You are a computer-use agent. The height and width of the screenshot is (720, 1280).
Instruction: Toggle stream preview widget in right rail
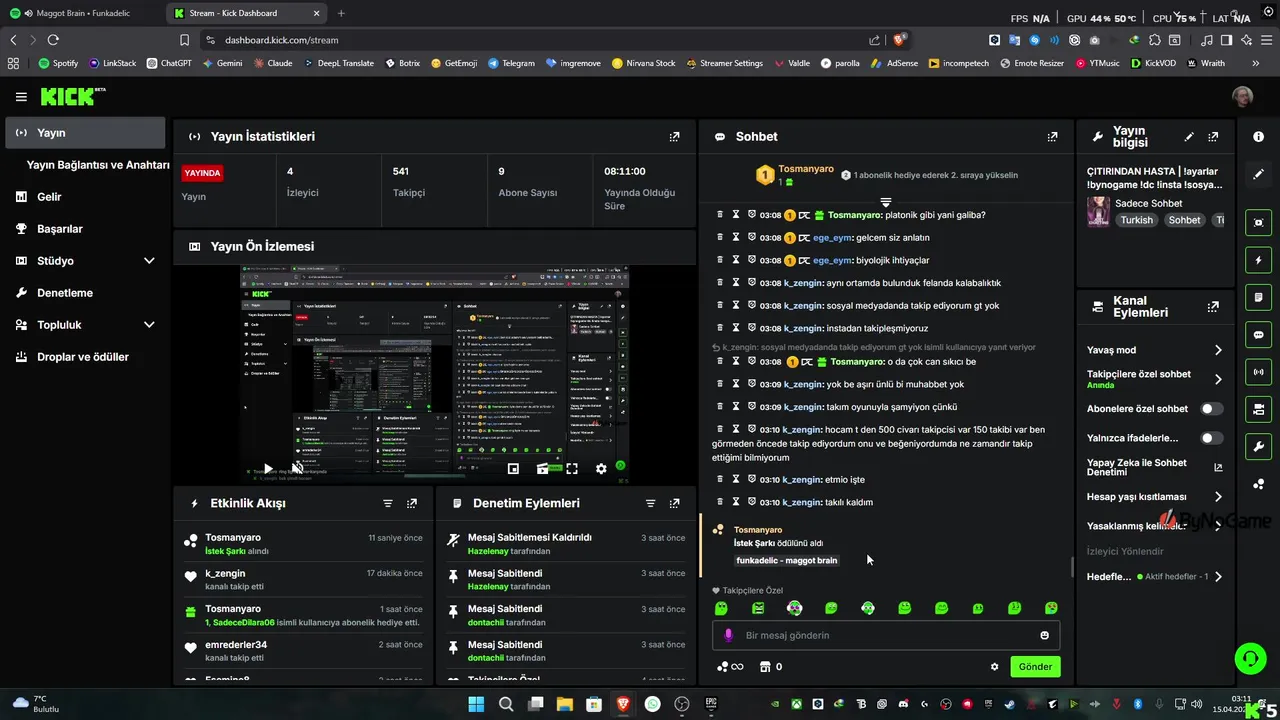pyautogui.click(x=1258, y=223)
